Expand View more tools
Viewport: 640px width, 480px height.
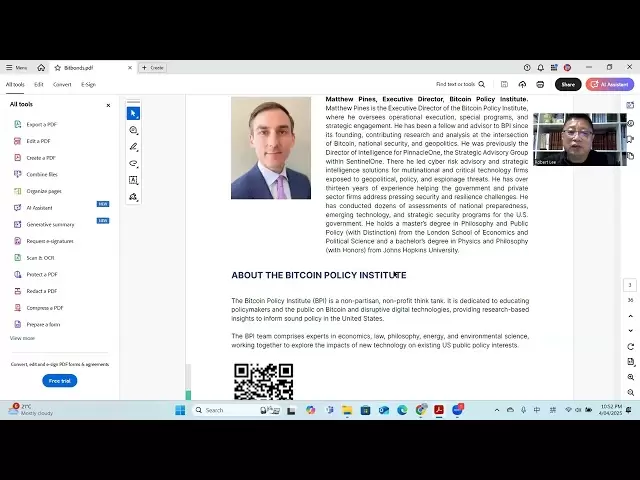pyautogui.click(x=22, y=338)
